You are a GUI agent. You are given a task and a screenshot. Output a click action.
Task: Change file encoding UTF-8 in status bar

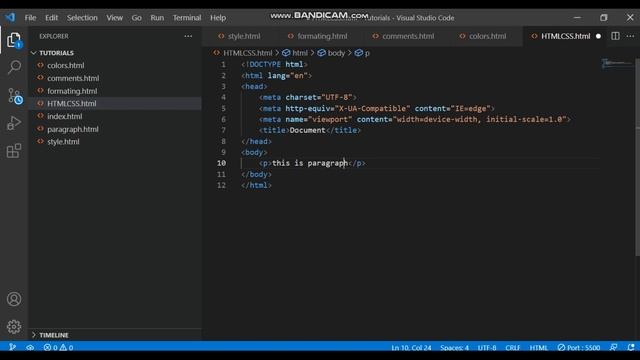(x=487, y=347)
